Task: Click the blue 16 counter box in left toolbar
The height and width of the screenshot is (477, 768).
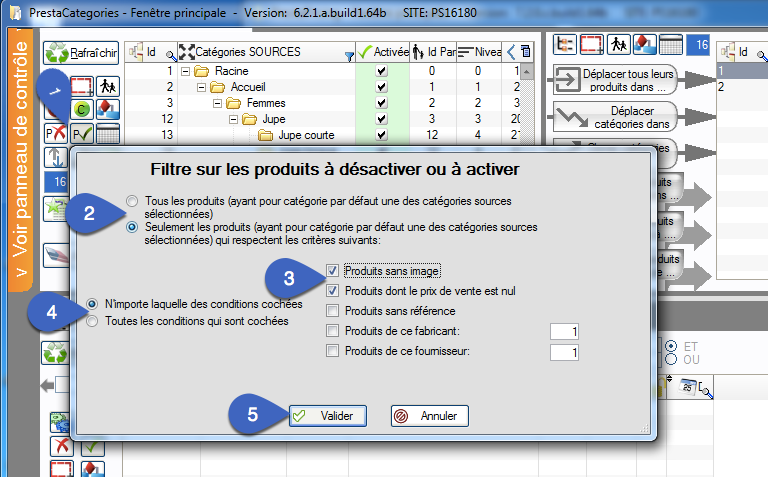Action: click(x=59, y=182)
